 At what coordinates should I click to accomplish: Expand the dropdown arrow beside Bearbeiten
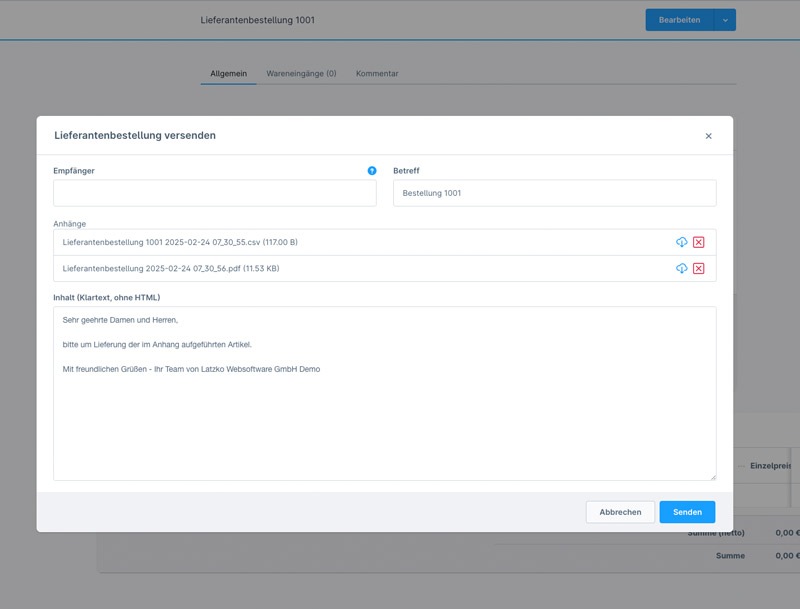(725, 20)
